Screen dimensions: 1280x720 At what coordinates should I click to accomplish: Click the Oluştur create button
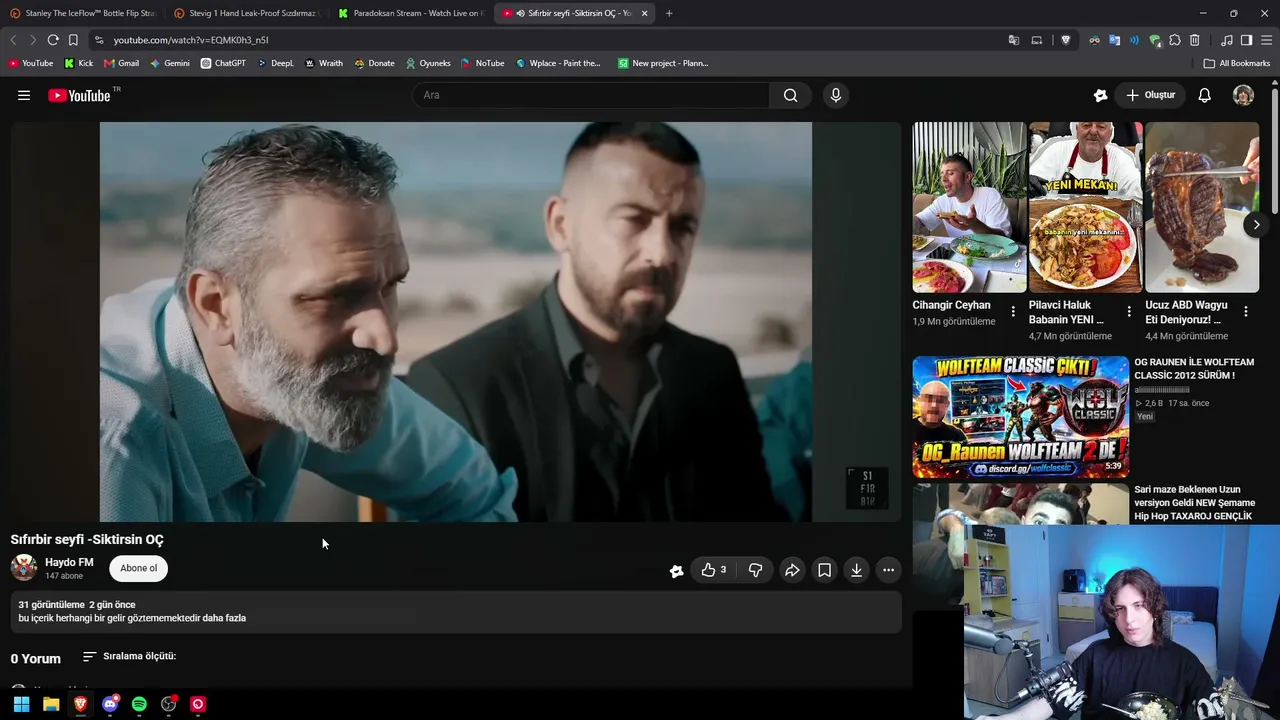click(1151, 95)
